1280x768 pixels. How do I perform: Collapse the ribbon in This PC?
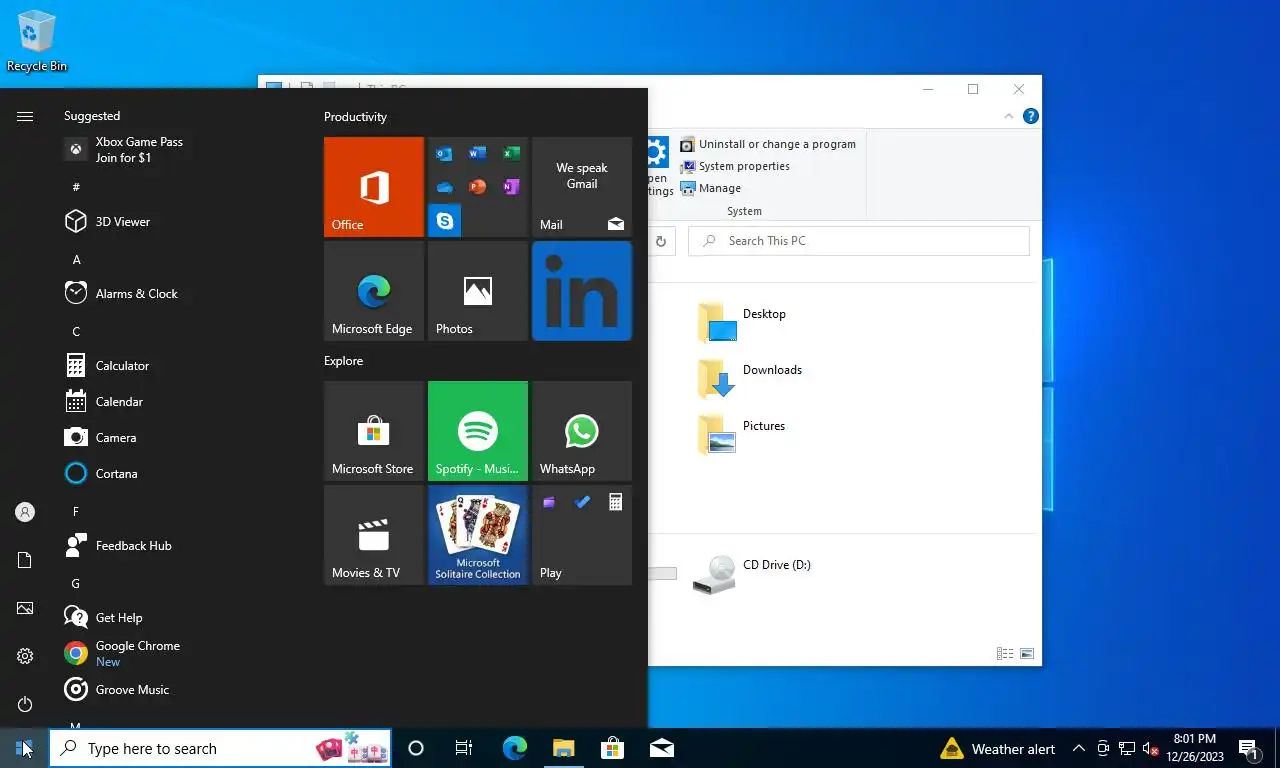point(1009,116)
